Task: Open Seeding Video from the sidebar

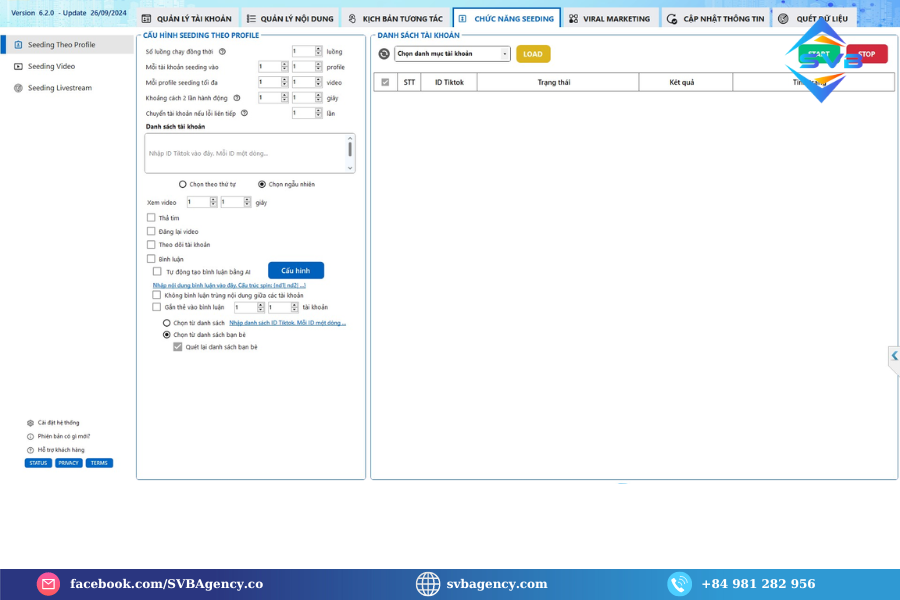Action: point(51,66)
